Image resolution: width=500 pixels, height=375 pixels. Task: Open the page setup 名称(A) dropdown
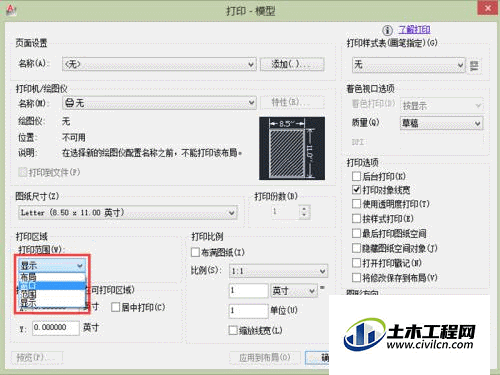click(159, 64)
